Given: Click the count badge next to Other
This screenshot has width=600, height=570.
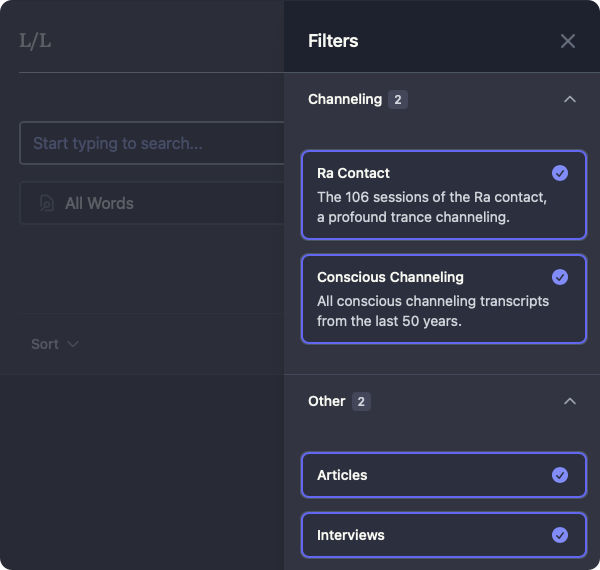Looking at the screenshot, I should click(x=361, y=401).
